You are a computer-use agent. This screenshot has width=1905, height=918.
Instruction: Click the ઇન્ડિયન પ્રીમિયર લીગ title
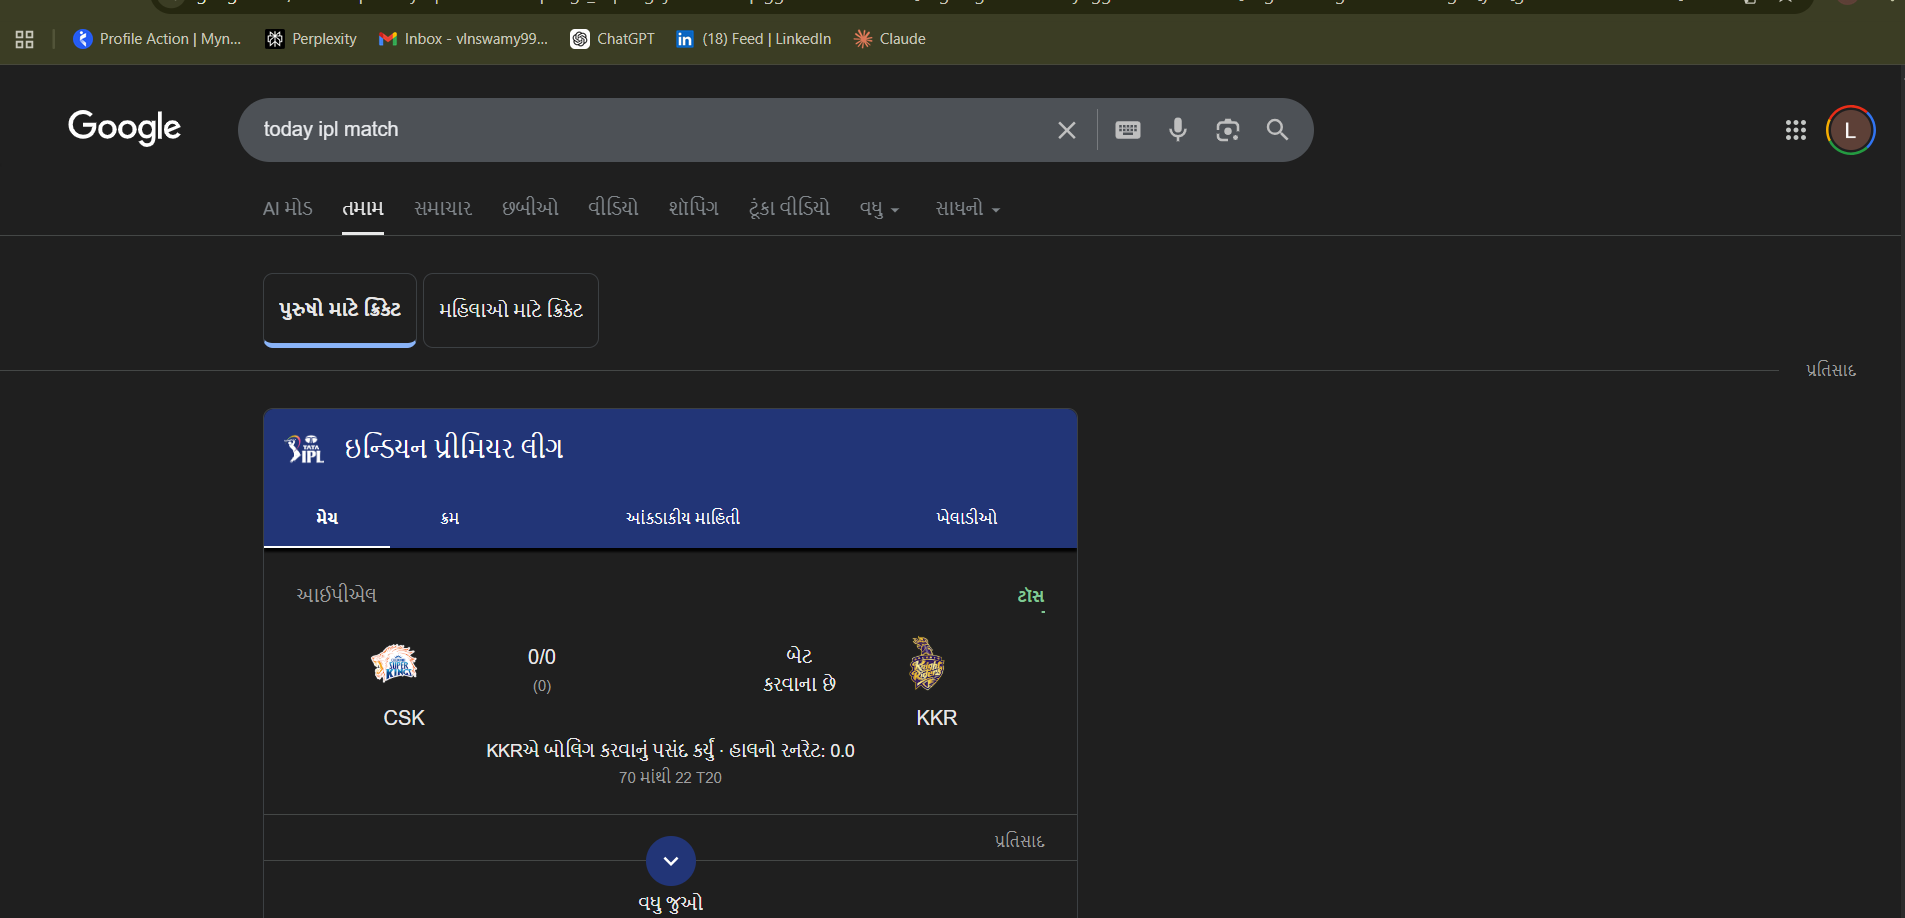(x=454, y=448)
